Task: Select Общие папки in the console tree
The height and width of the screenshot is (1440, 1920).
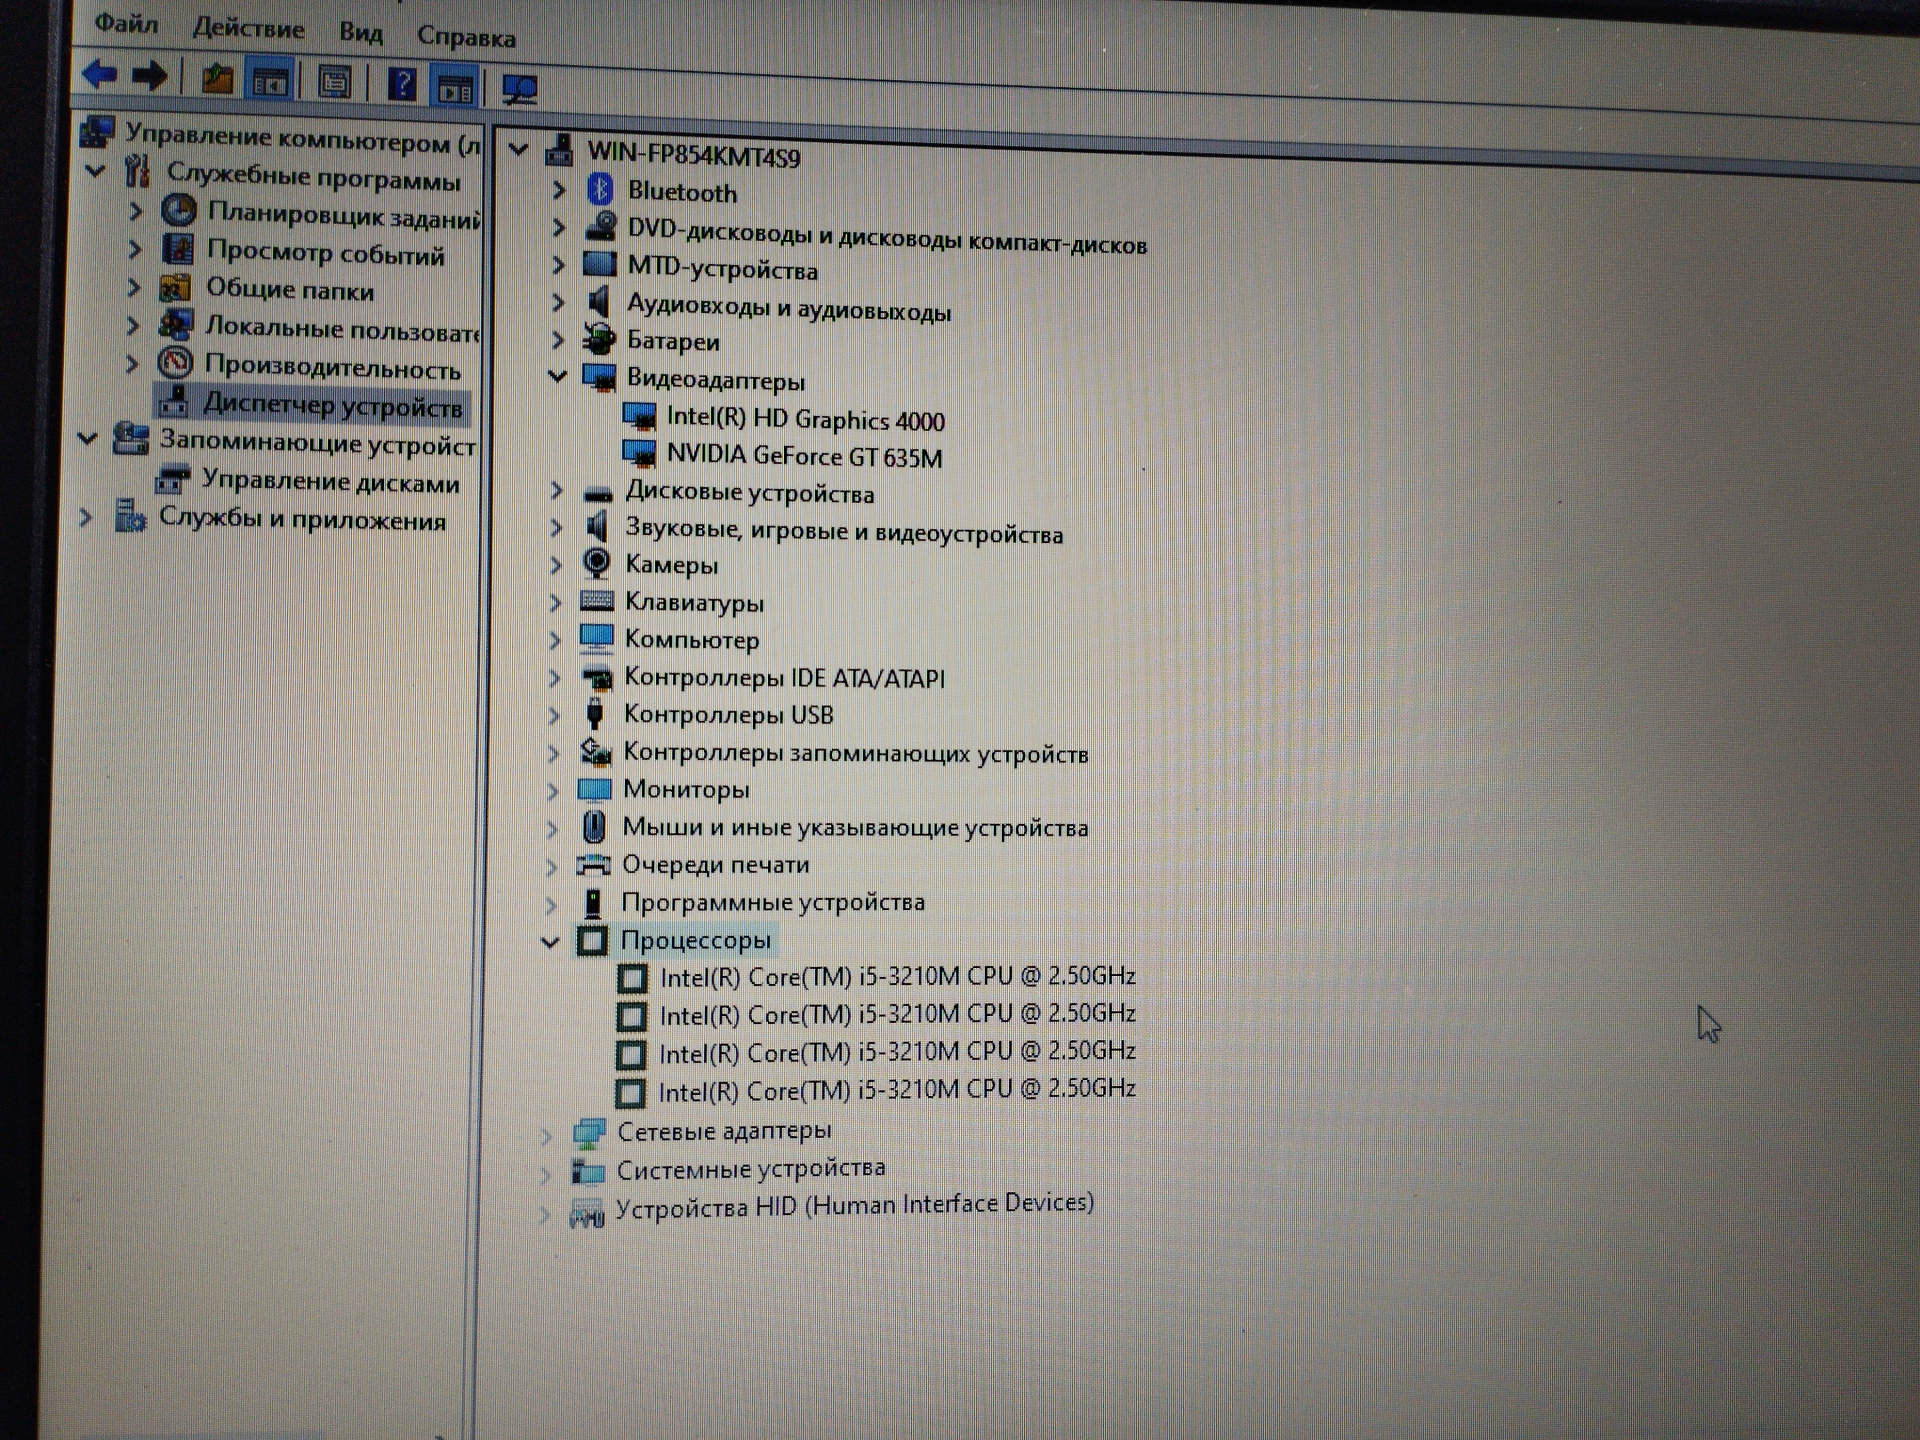Action: [x=290, y=290]
